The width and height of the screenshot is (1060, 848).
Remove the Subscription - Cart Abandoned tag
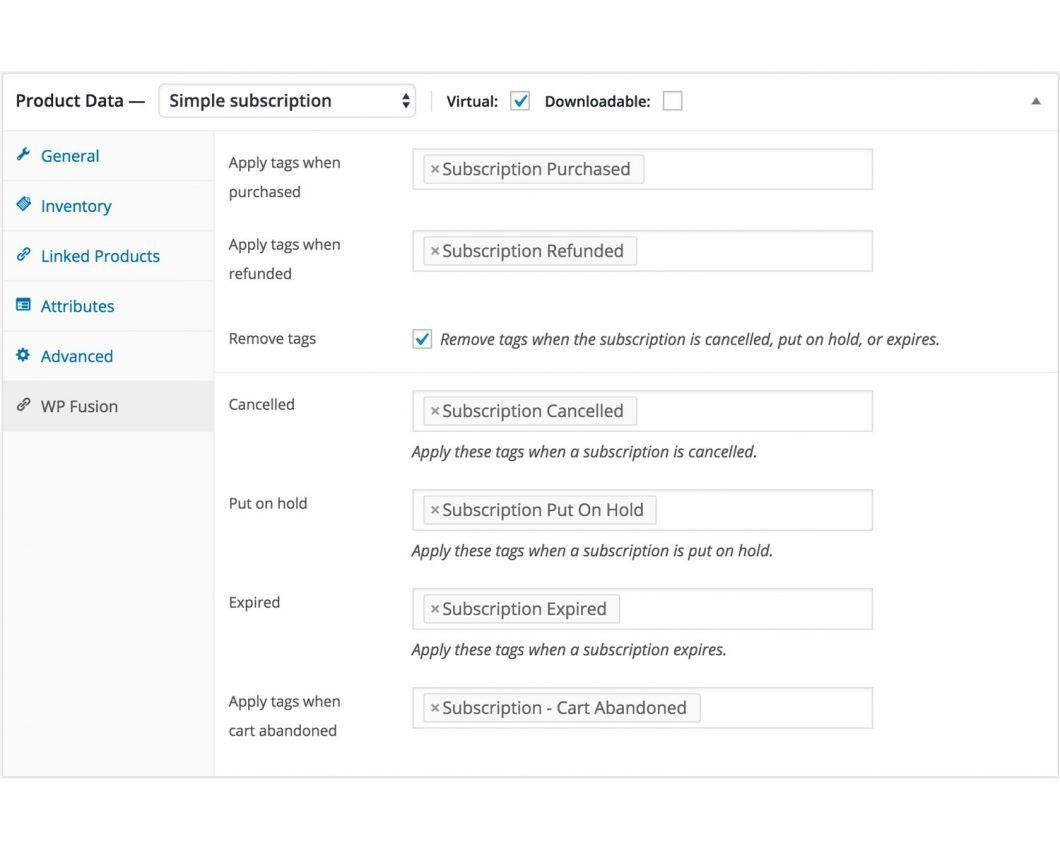[x=435, y=709]
